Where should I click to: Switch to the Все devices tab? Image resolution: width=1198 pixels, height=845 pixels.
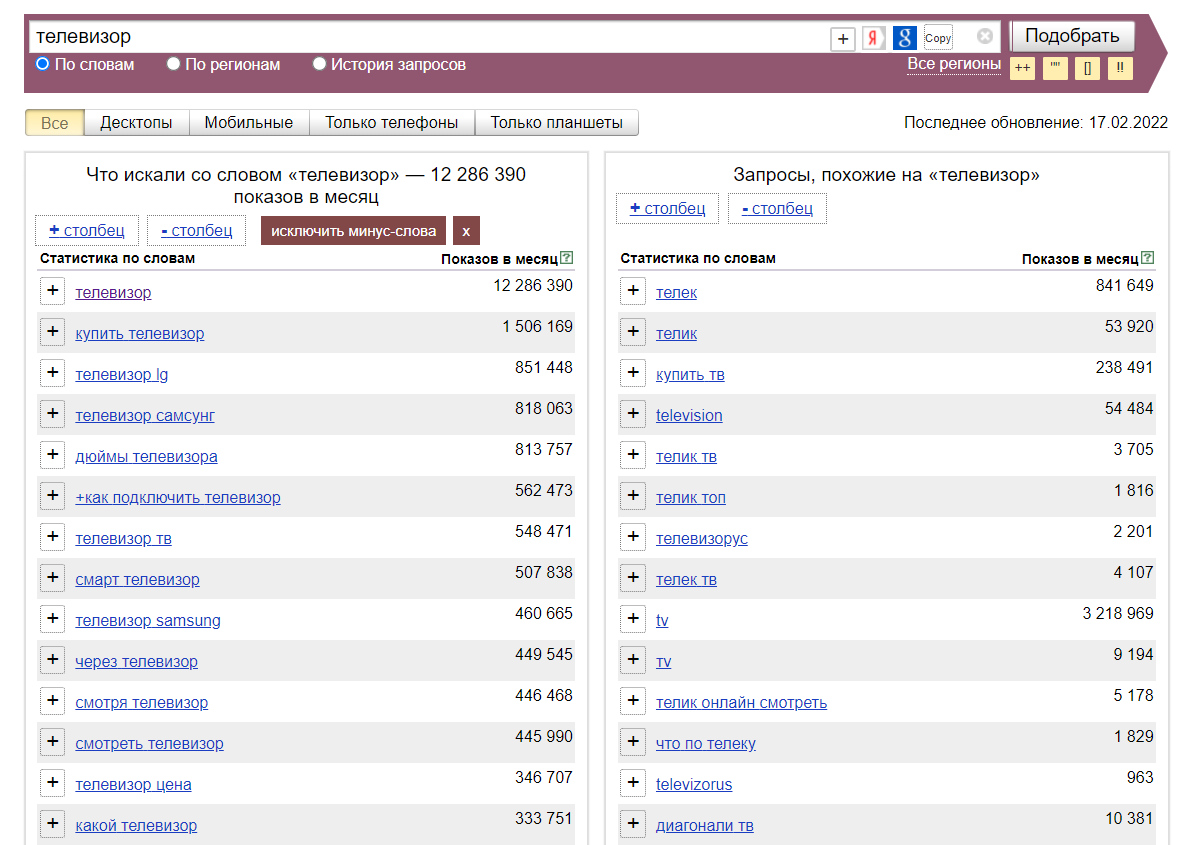54,122
